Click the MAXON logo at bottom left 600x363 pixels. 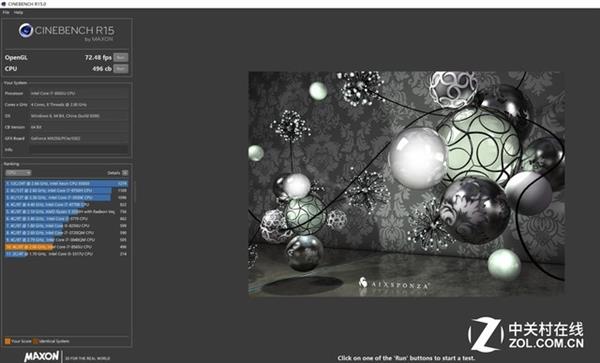point(42,356)
